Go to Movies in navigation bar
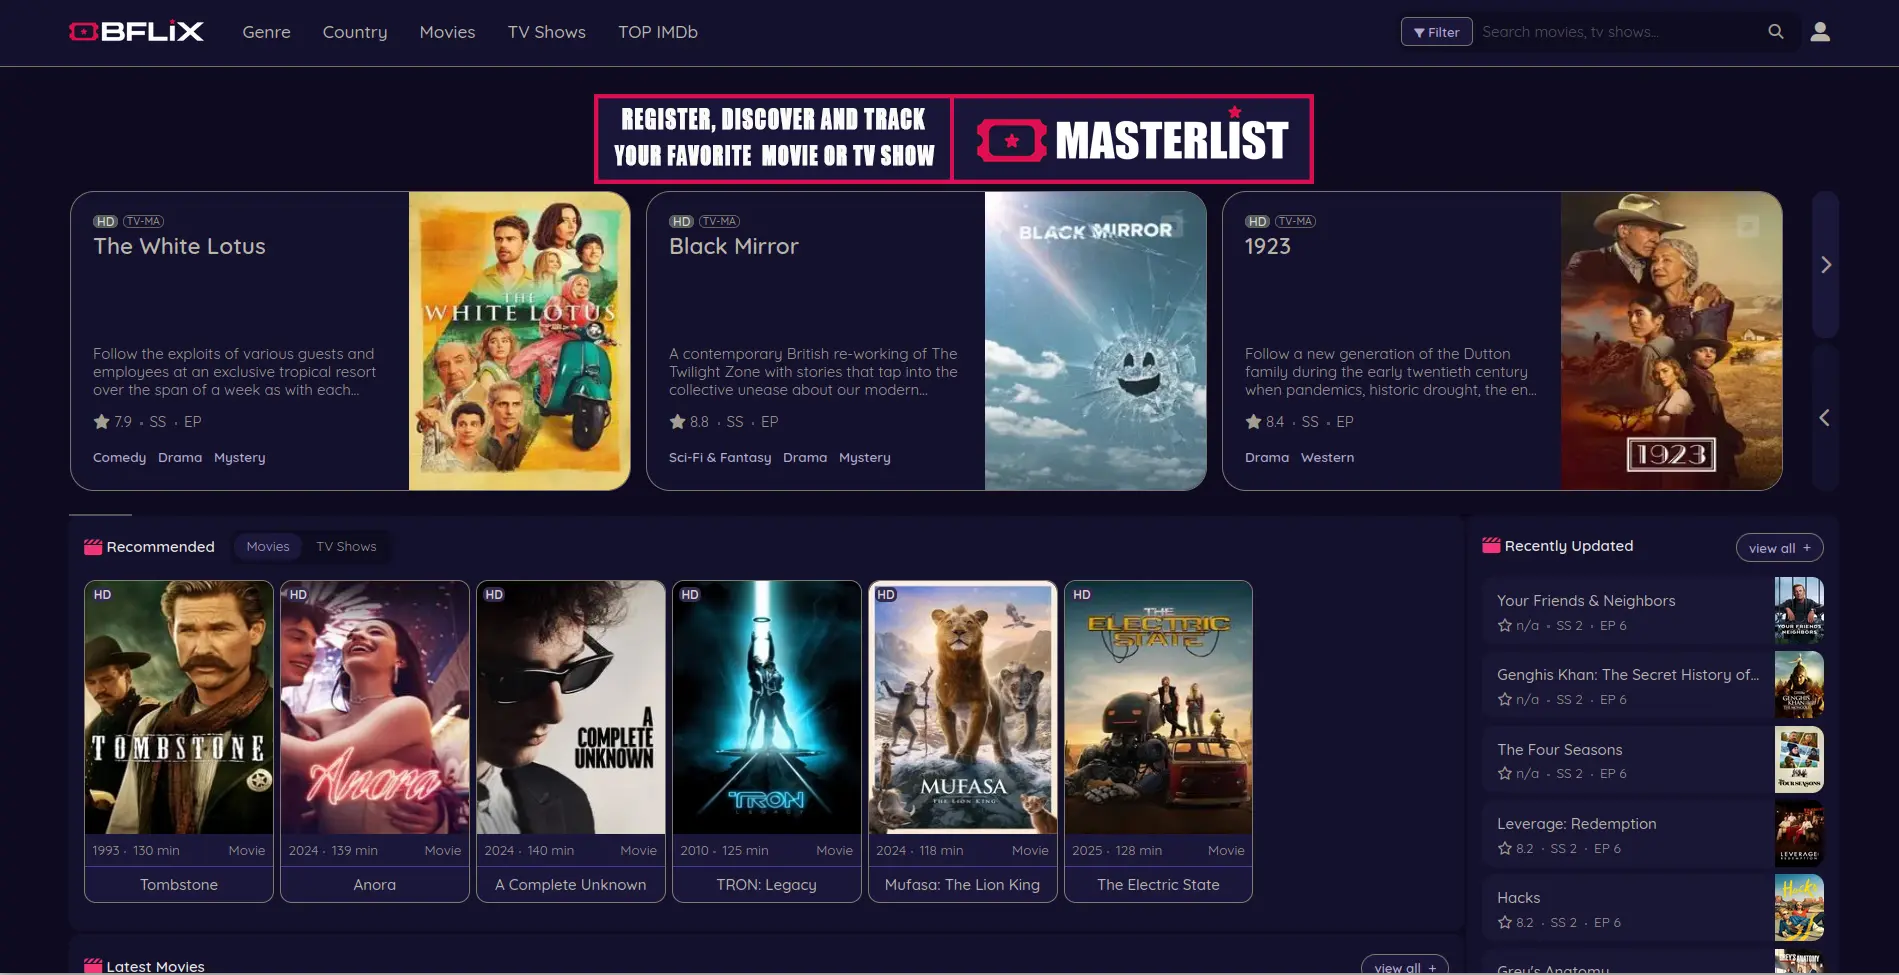The height and width of the screenshot is (975, 1899). pos(447,32)
